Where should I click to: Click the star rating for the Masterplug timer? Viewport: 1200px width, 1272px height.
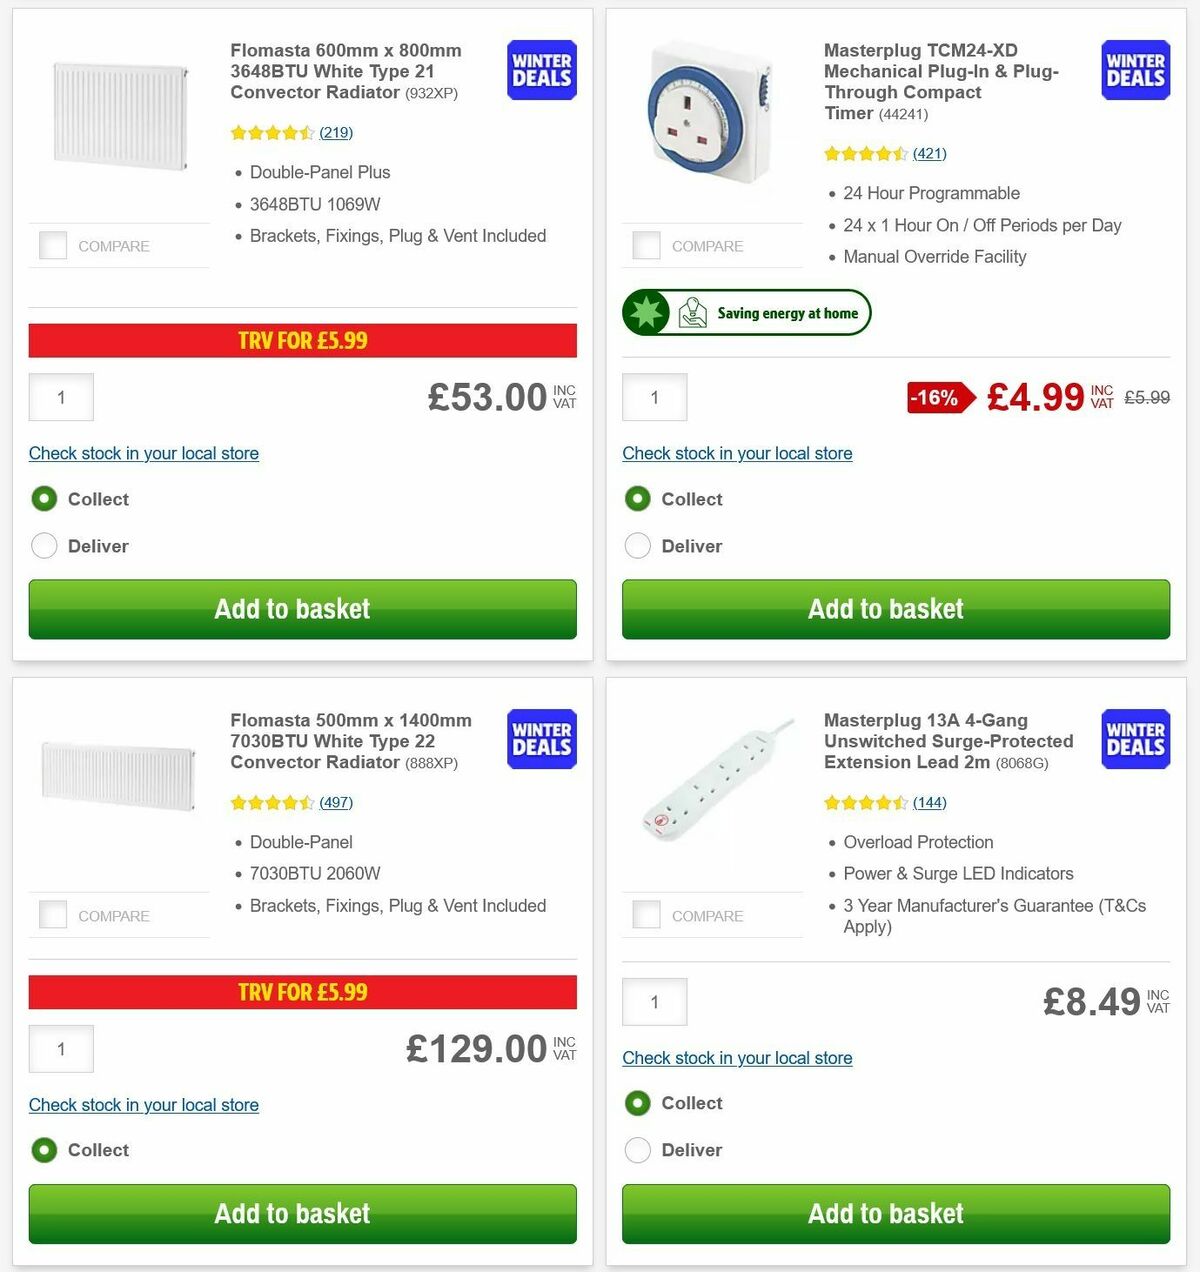[865, 153]
